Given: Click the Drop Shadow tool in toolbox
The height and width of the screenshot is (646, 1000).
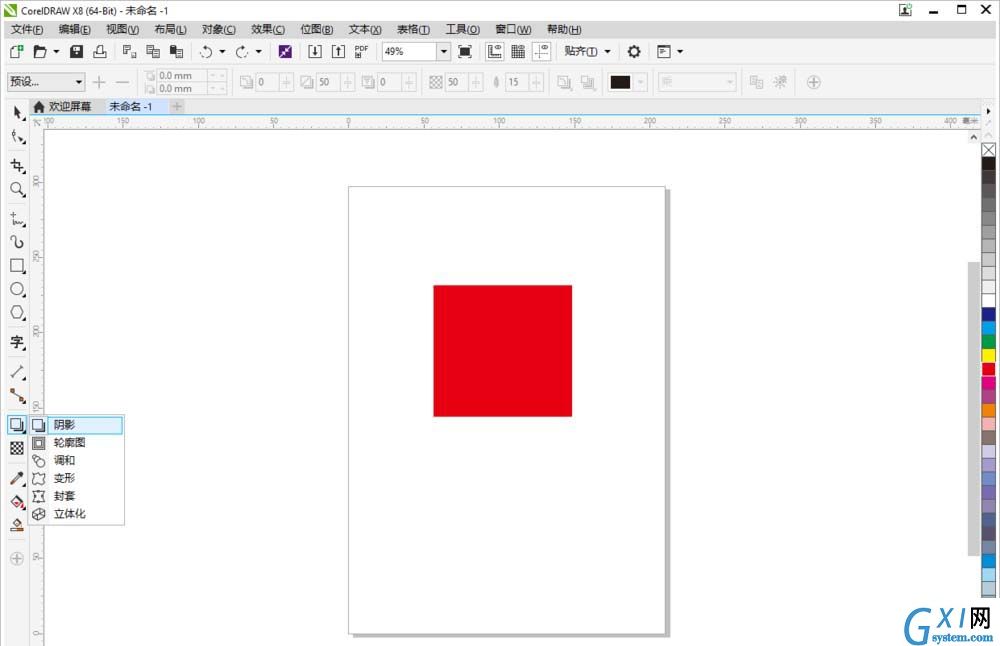Looking at the screenshot, I should click(x=17, y=424).
